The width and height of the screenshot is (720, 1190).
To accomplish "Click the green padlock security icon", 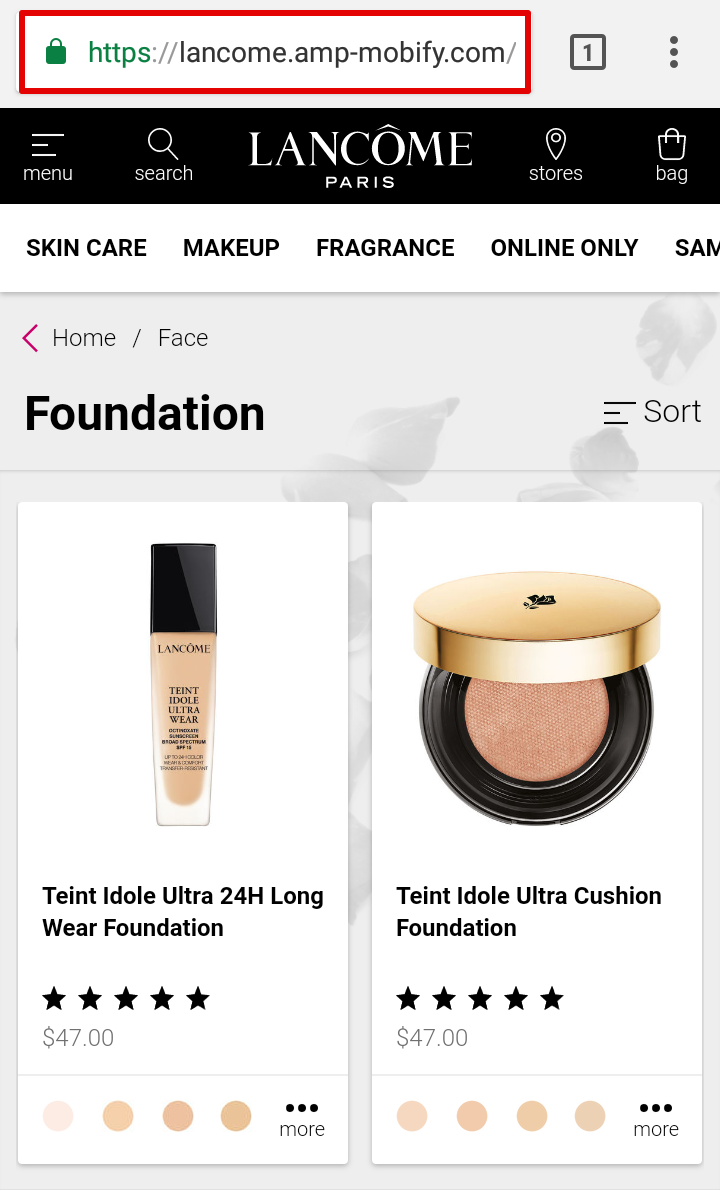I will coord(56,52).
